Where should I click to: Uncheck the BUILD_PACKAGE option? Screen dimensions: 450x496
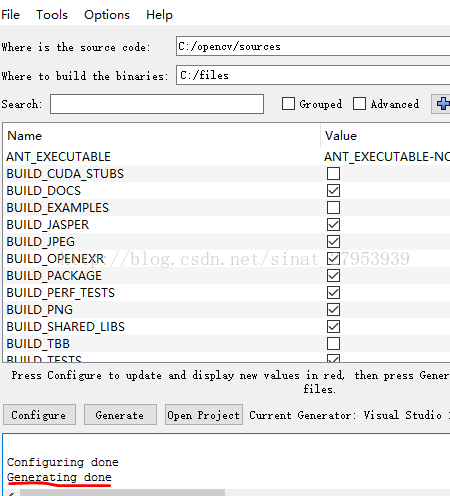(x=333, y=276)
